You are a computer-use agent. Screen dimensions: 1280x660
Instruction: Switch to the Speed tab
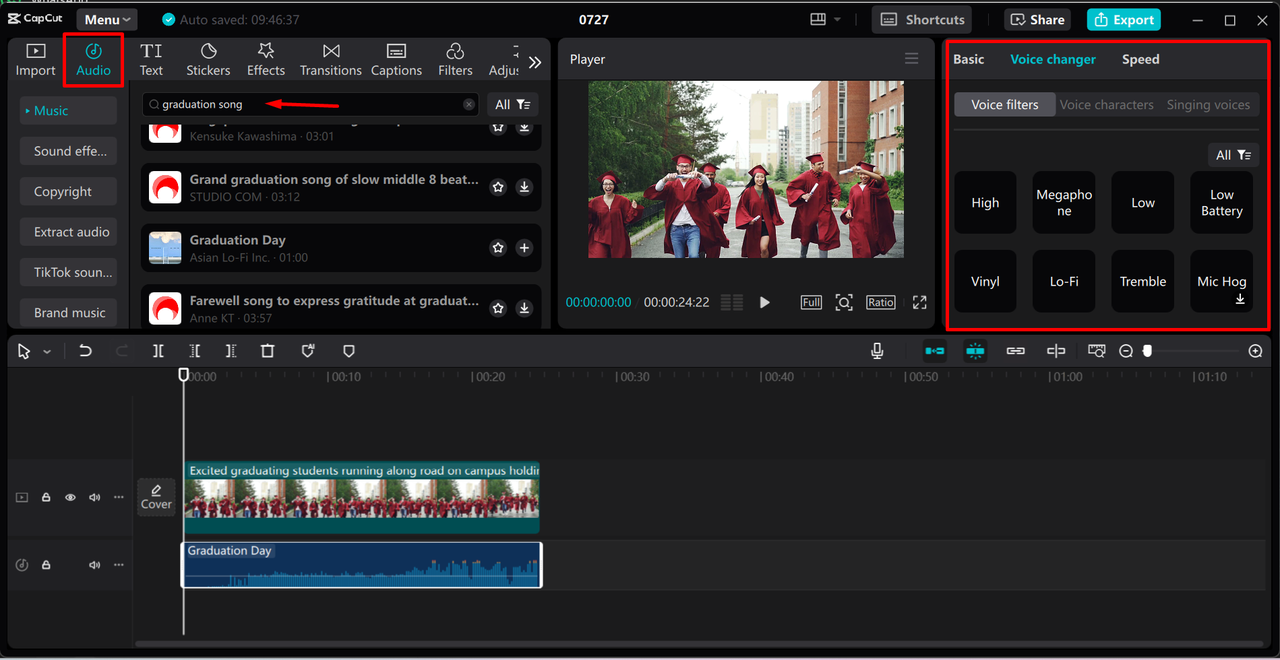1140,59
